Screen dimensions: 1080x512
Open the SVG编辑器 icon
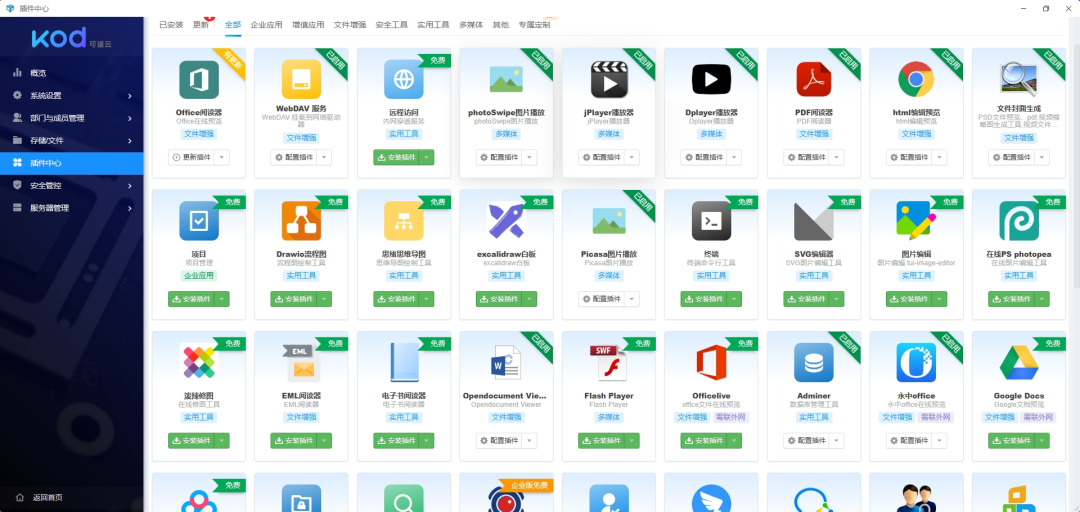click(814, 221)
